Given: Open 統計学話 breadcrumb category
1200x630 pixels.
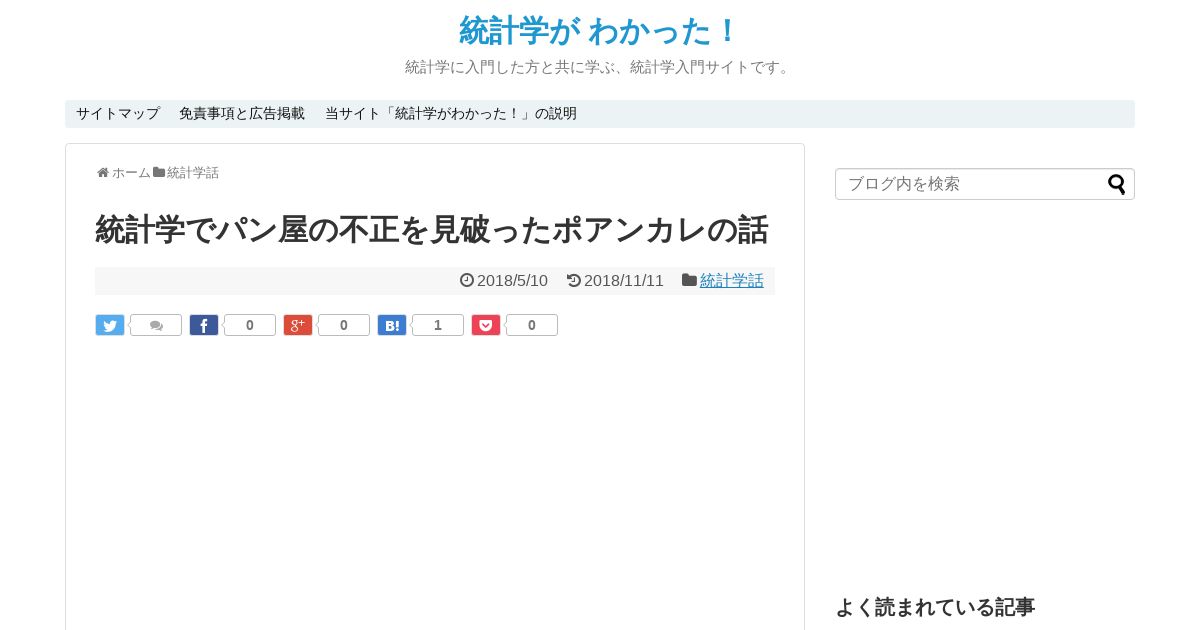Looking at the screenshot, I should click(x=193, y=173).
